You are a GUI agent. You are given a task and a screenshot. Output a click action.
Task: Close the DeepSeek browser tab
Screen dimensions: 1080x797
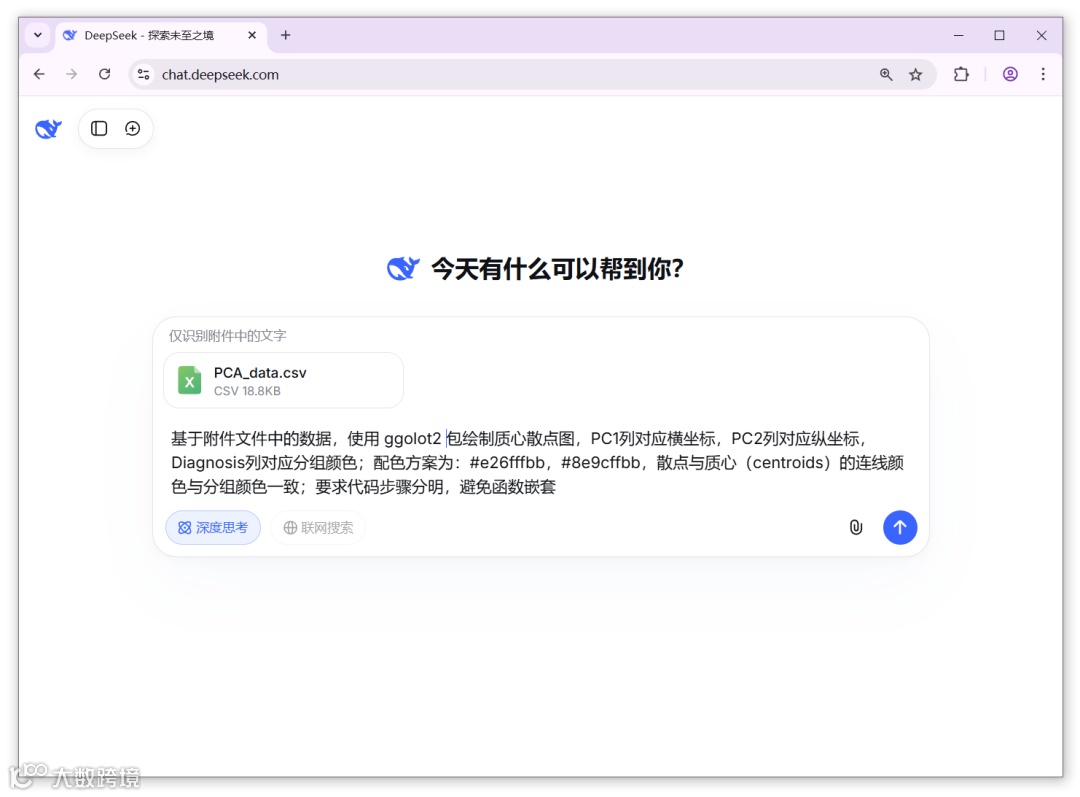(x=252, y=35)
